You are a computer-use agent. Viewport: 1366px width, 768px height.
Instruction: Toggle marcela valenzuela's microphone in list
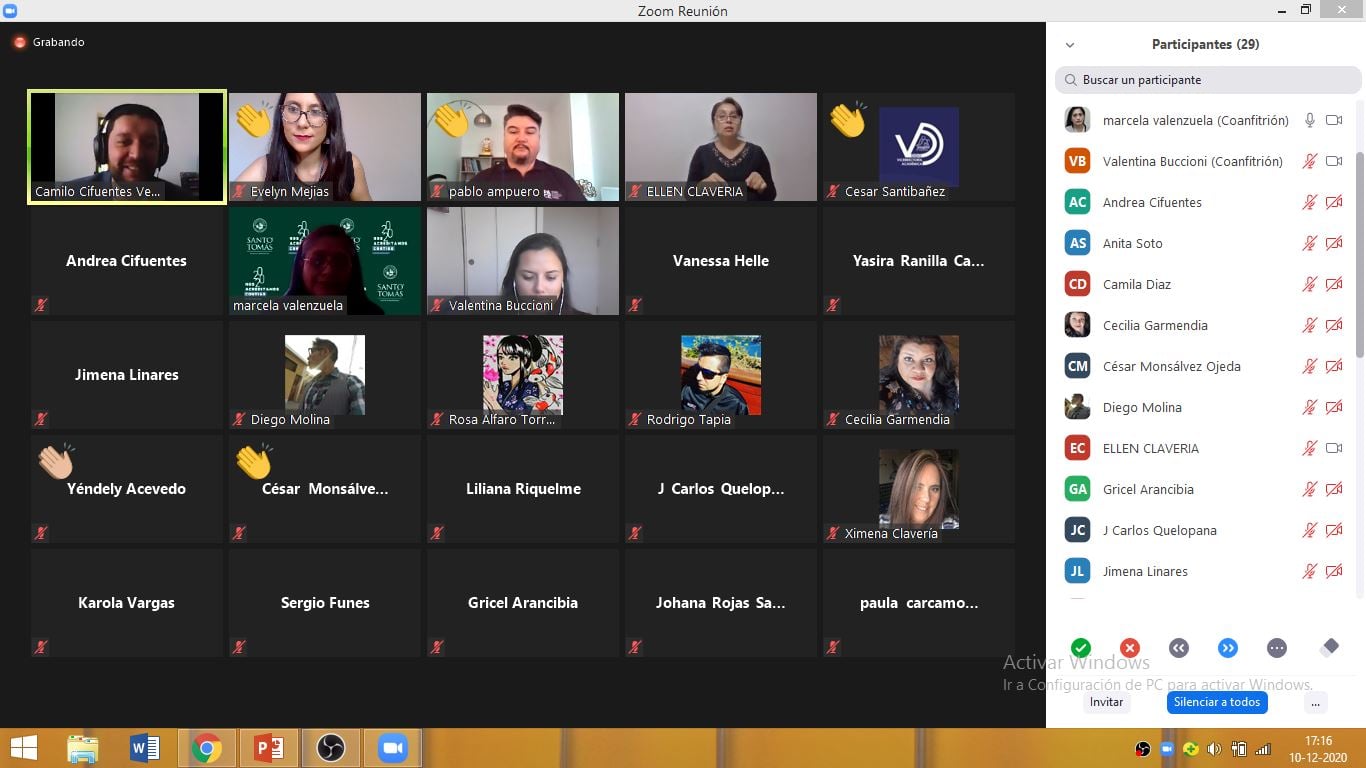[x=1309, y=120]
